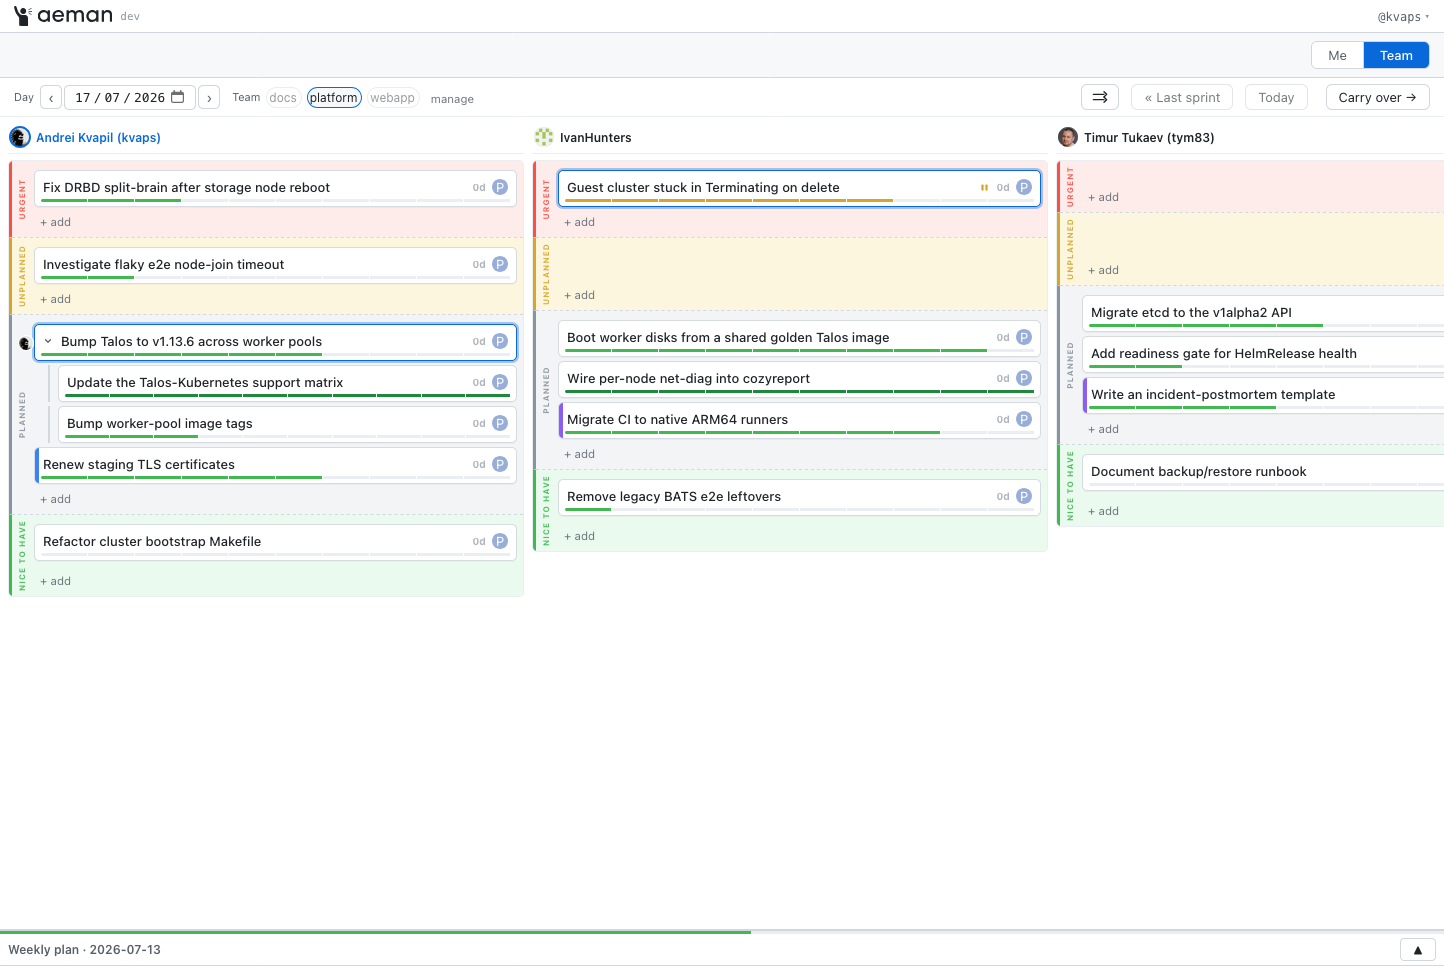
Task: Click the P badge on Fix DRBD split-brain task
Action: coord(500,187)
